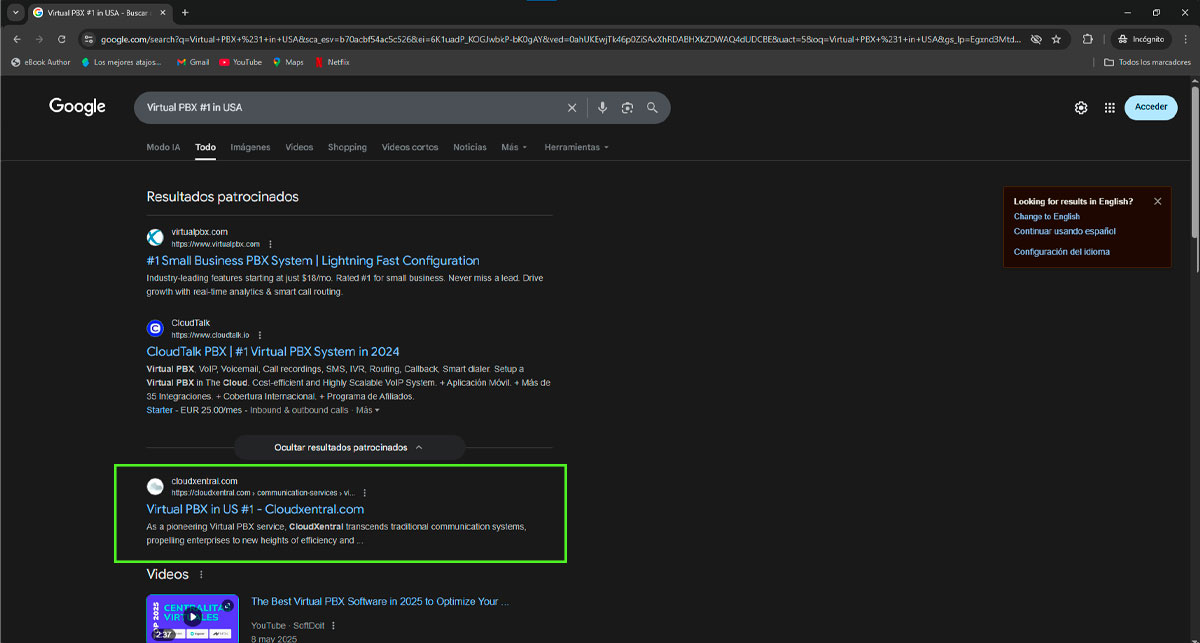Viewport: 1200px width, 643px height.
Task: Open Configuración del idioma
Action: coord(1062,252)
